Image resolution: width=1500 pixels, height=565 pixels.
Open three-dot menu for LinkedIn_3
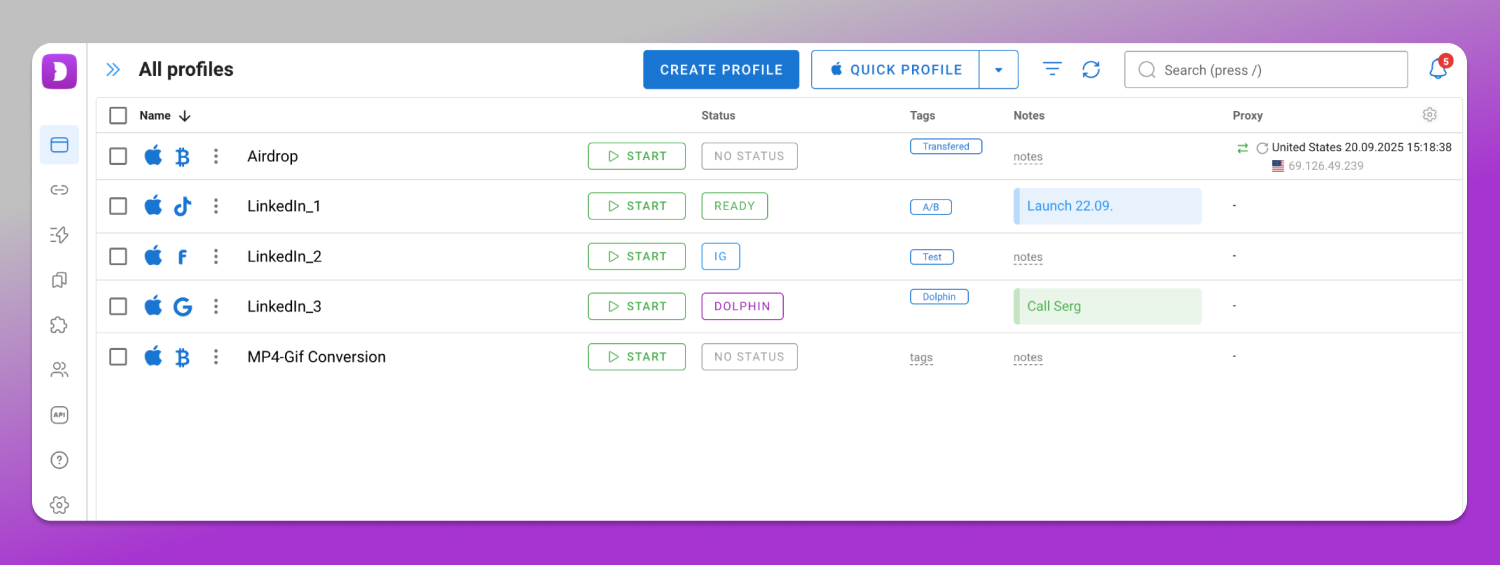click(x=216, y=306)
